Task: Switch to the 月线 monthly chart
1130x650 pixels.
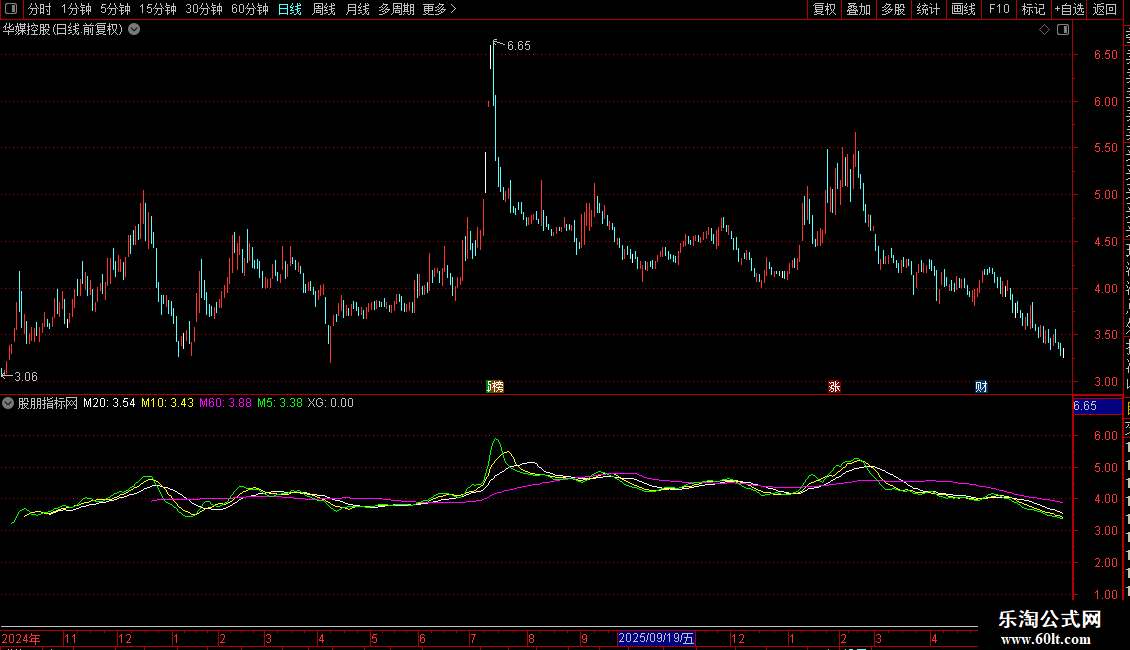Action: 357,9
